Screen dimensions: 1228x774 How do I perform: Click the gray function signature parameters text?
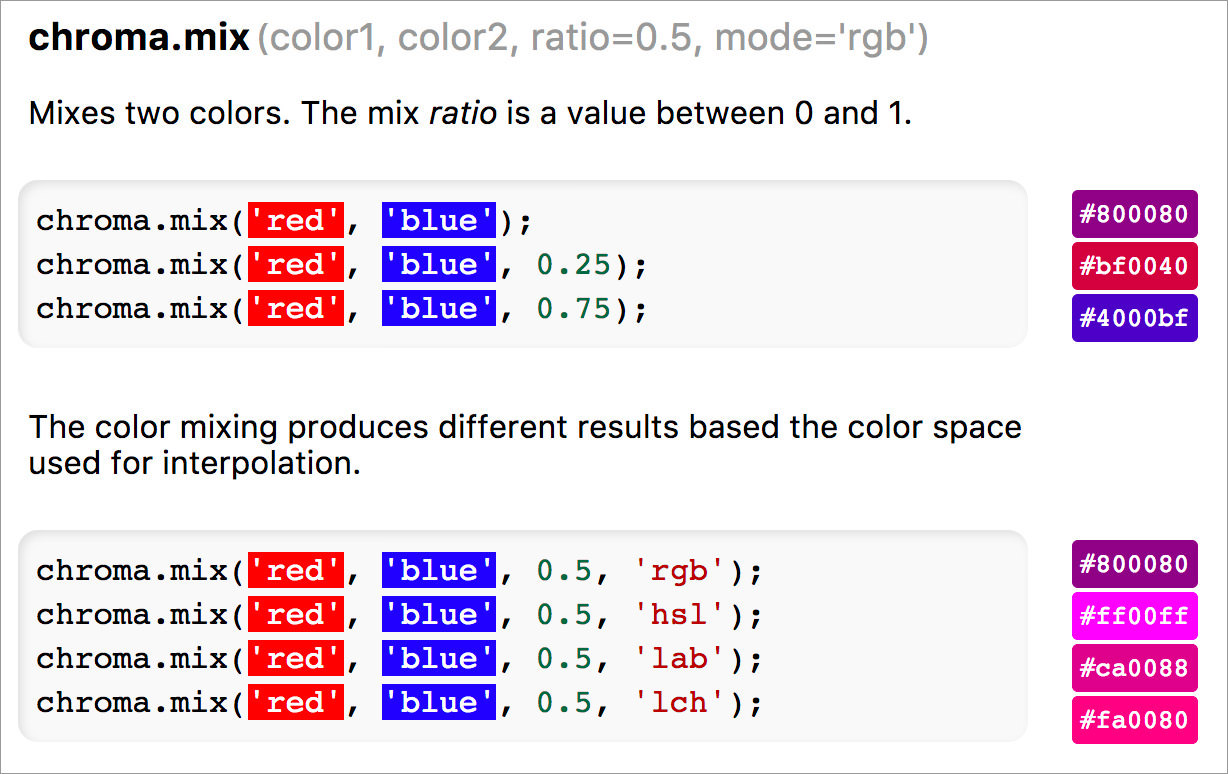tap(592, 39)
